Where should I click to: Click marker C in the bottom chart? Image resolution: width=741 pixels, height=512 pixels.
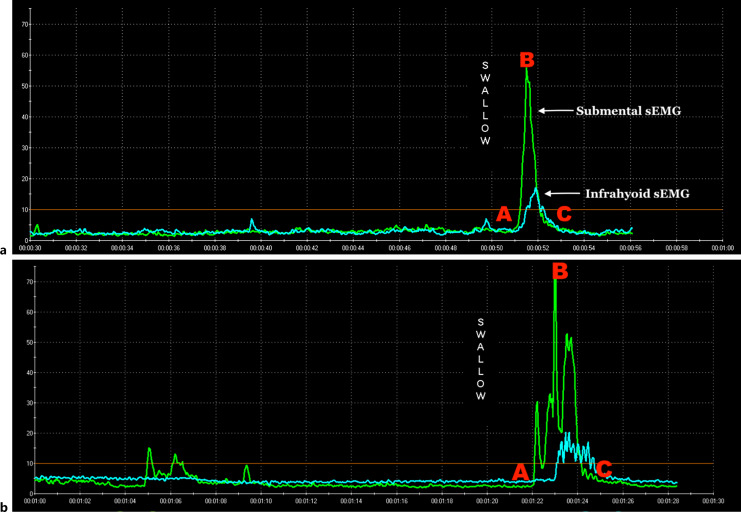tap(603, 467)
